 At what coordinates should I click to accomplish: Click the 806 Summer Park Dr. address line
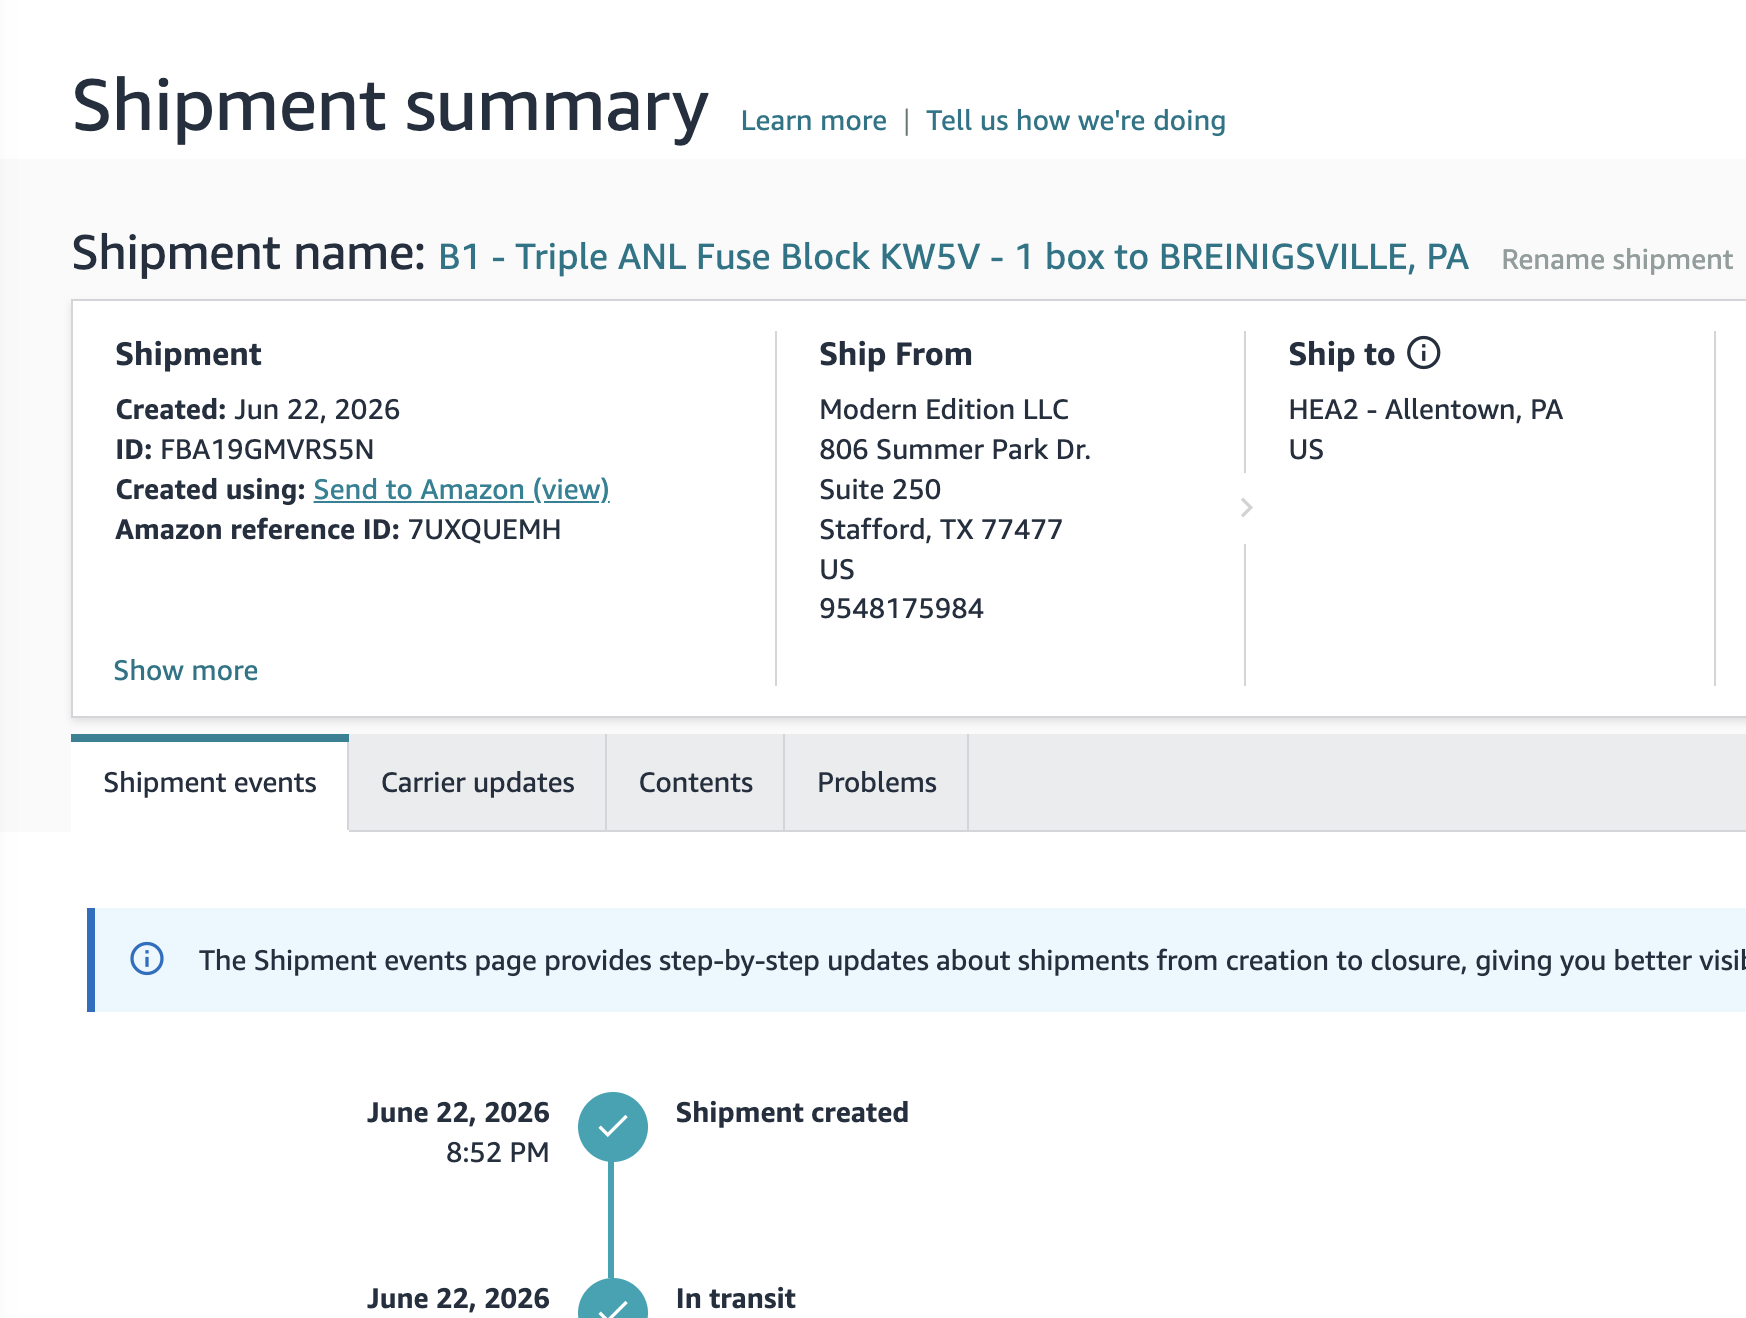point(955,449)
